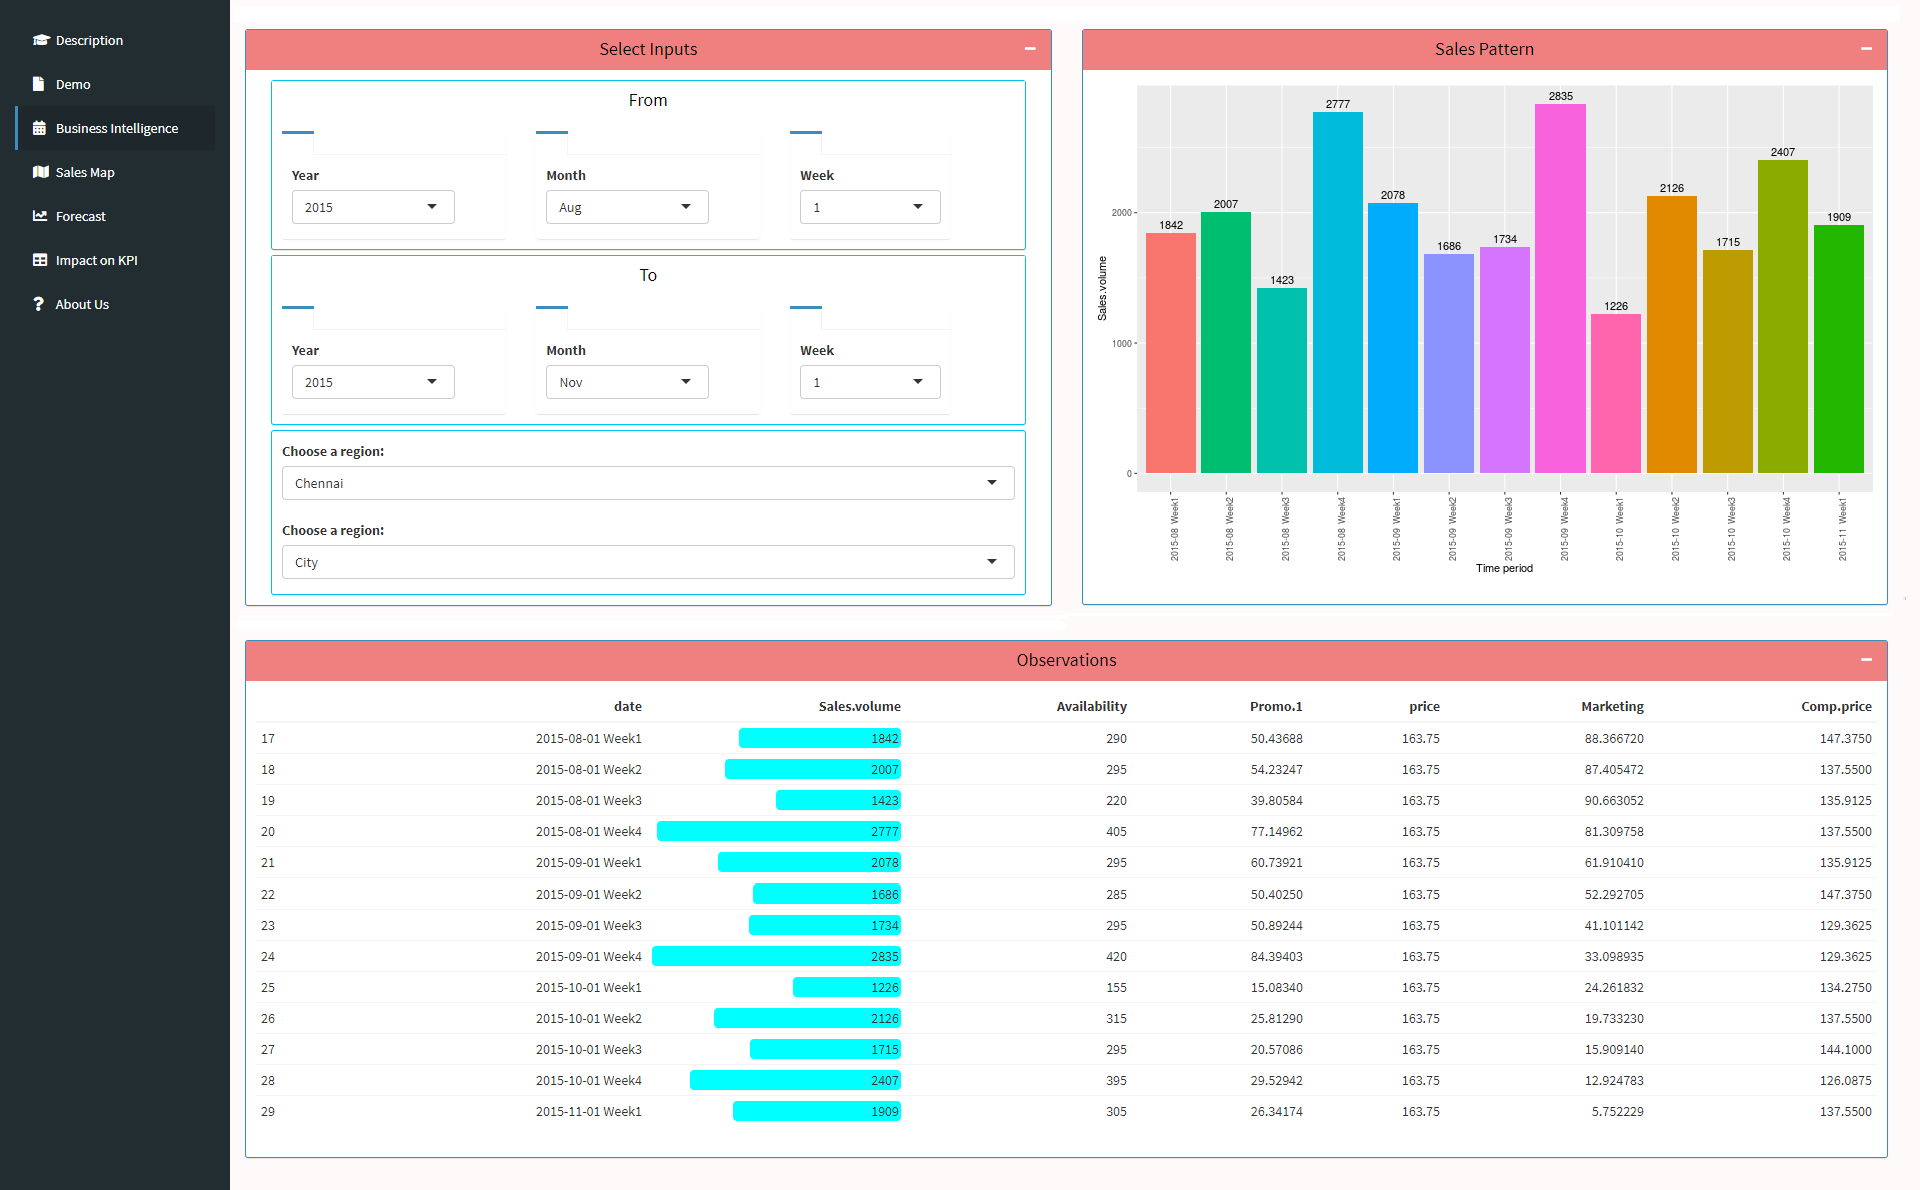Open the Description menu item

115,40
